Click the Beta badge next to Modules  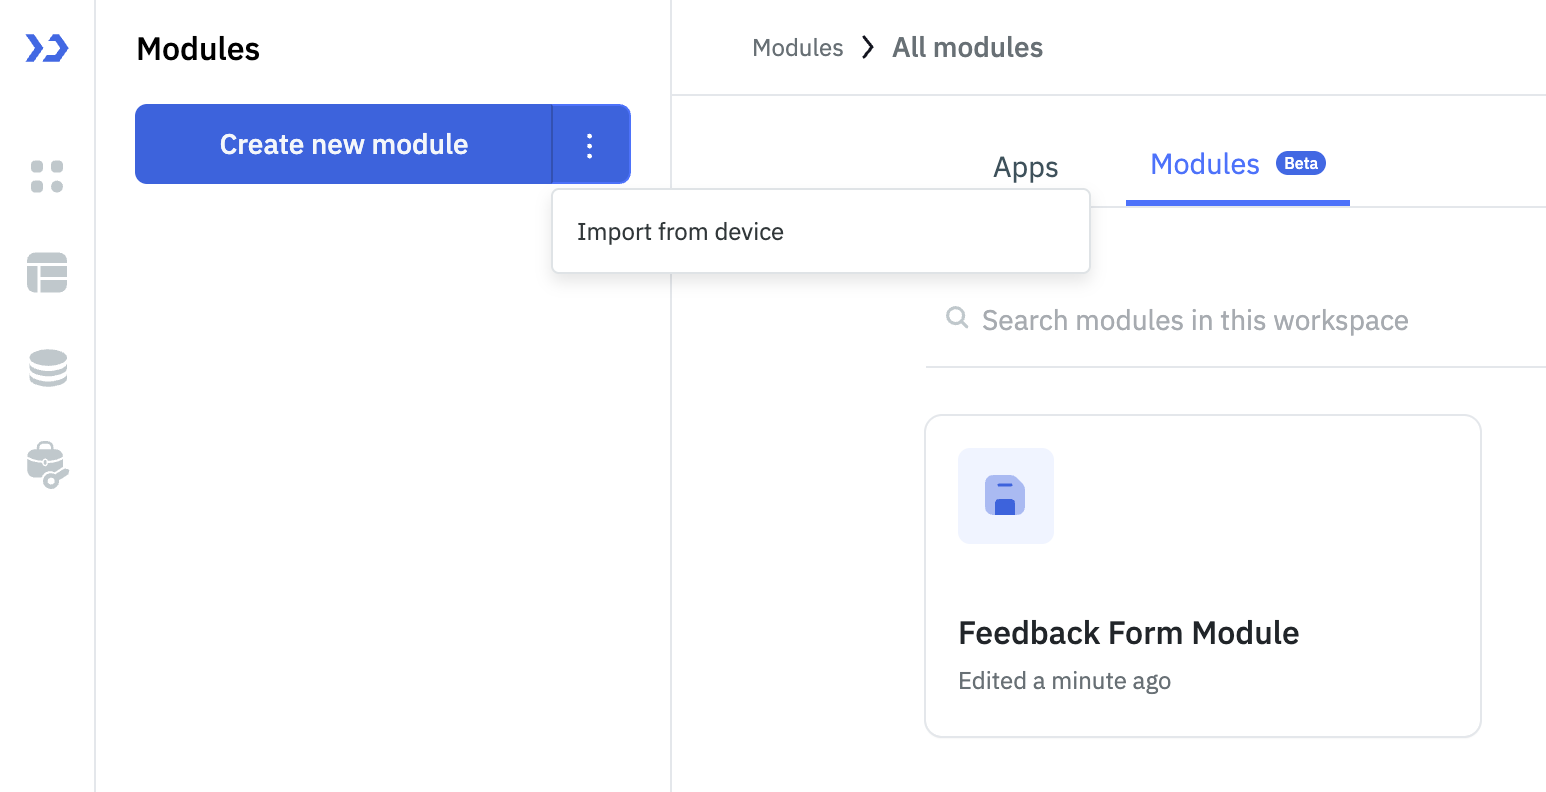click(1300, 163)
